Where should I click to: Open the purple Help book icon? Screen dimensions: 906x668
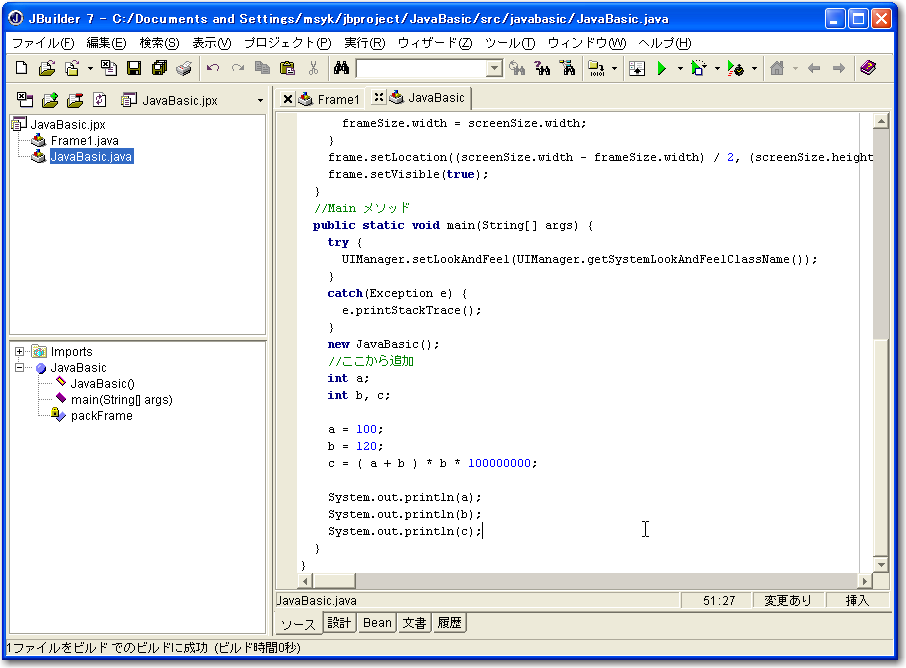(x=868, y=68)
